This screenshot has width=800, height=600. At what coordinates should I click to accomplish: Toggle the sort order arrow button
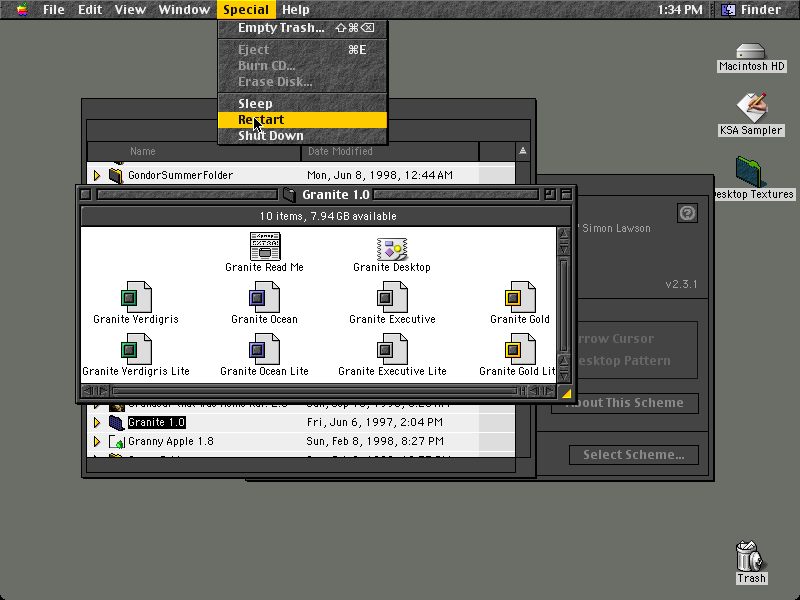click(522, 151)
